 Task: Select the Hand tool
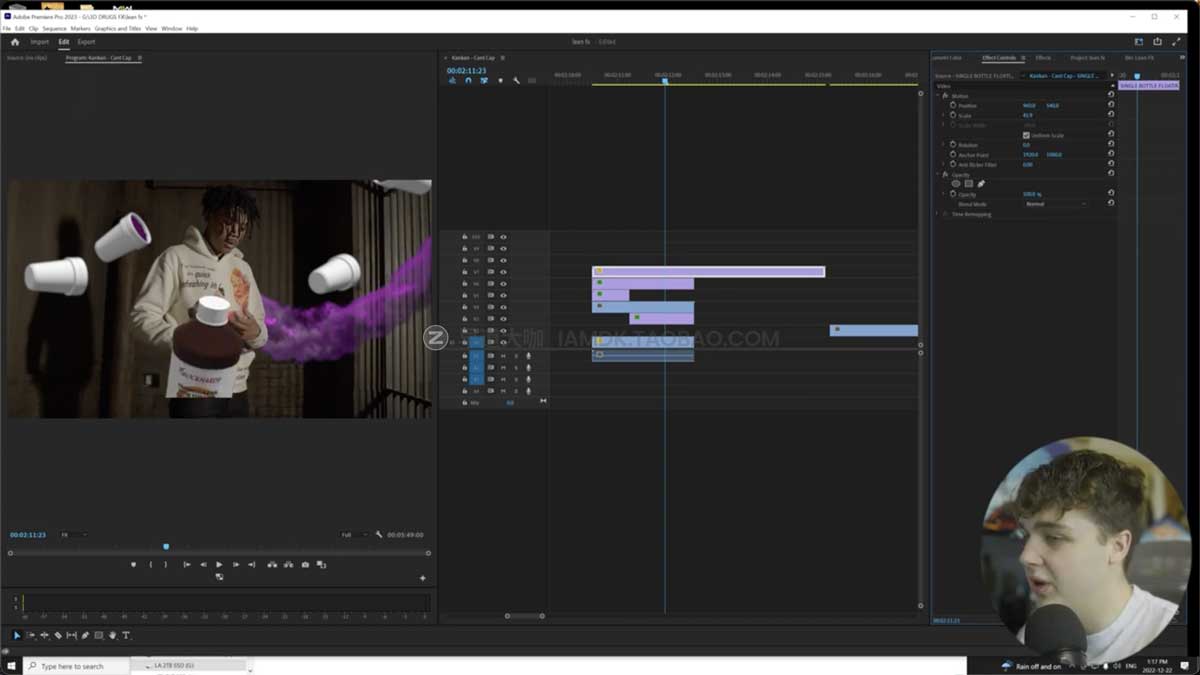[112, 635]
